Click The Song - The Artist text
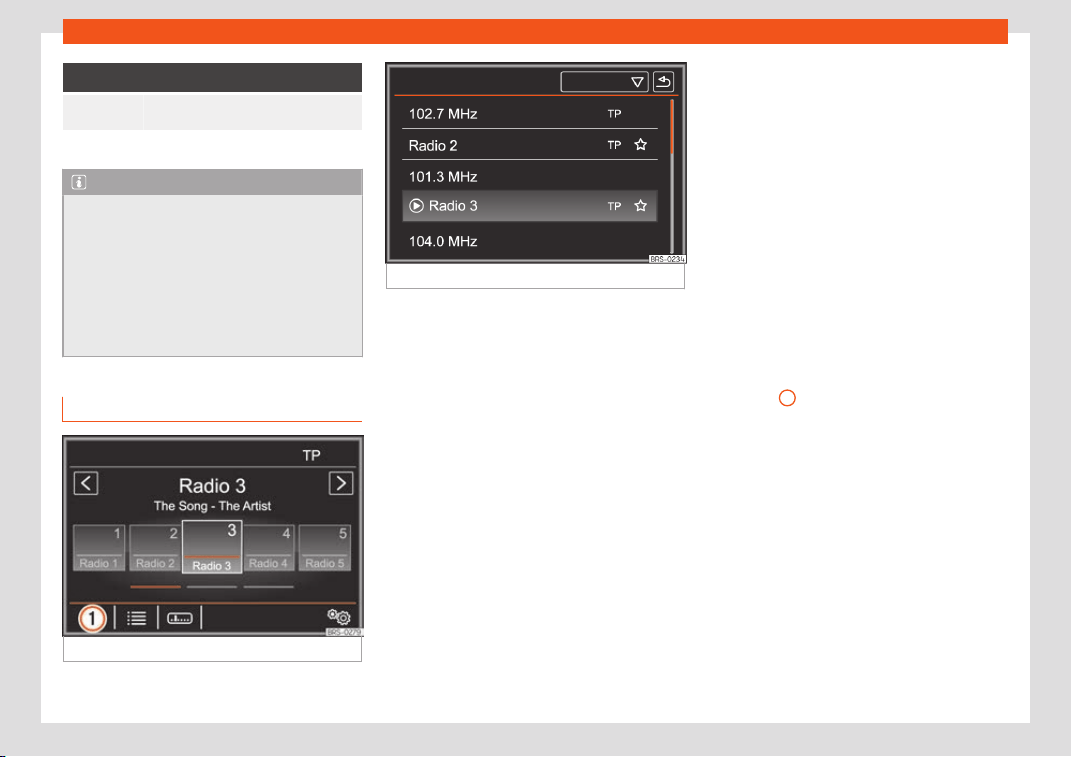1072x757 pixels. pos(213,506)
